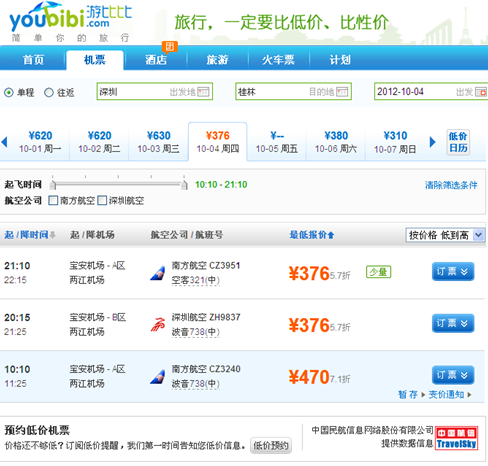The image size is (488, 466).
Task: Switch to the 火车票 tab
Action: 279,60
